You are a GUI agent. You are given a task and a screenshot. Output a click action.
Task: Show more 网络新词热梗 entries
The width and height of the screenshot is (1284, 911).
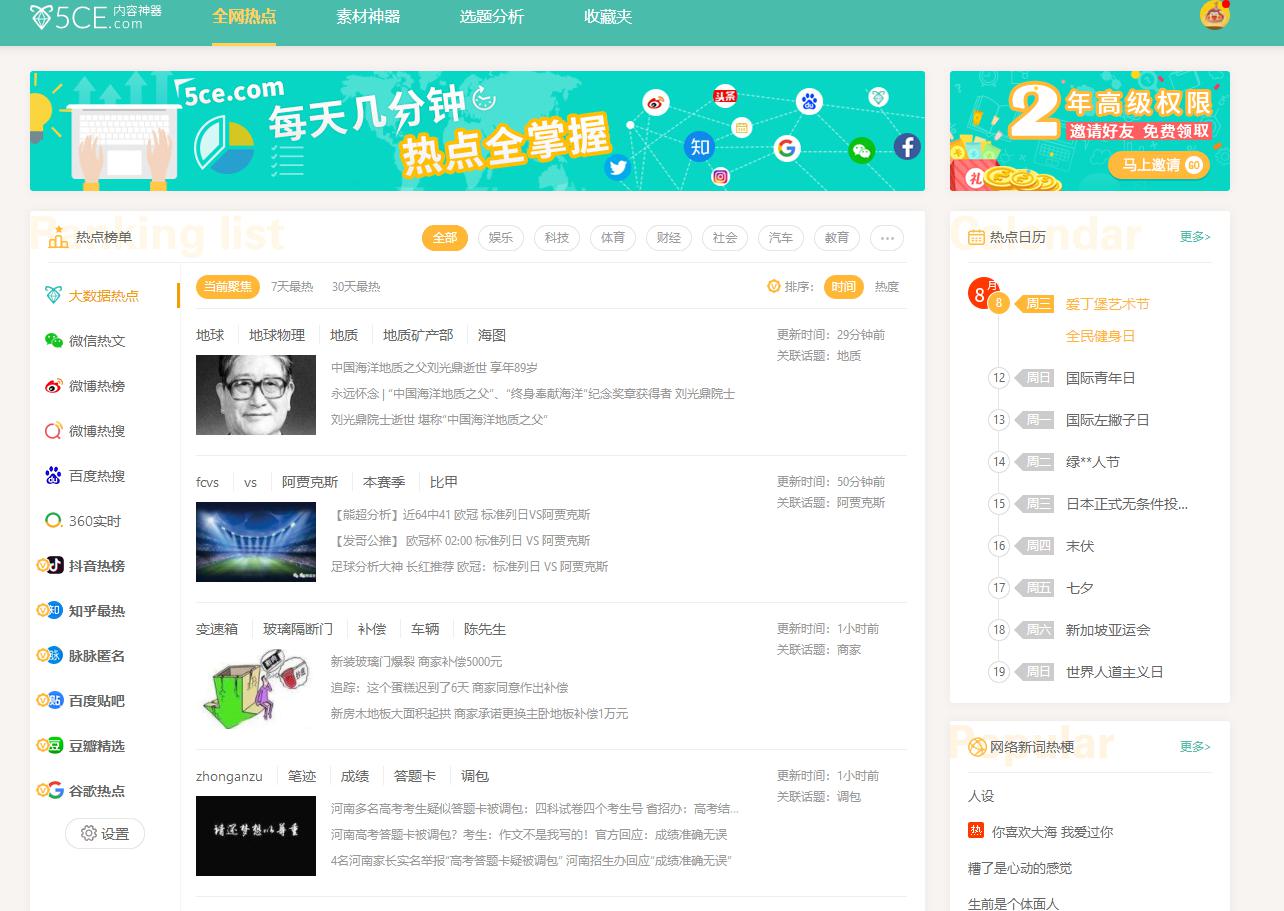pos(1193,747)
